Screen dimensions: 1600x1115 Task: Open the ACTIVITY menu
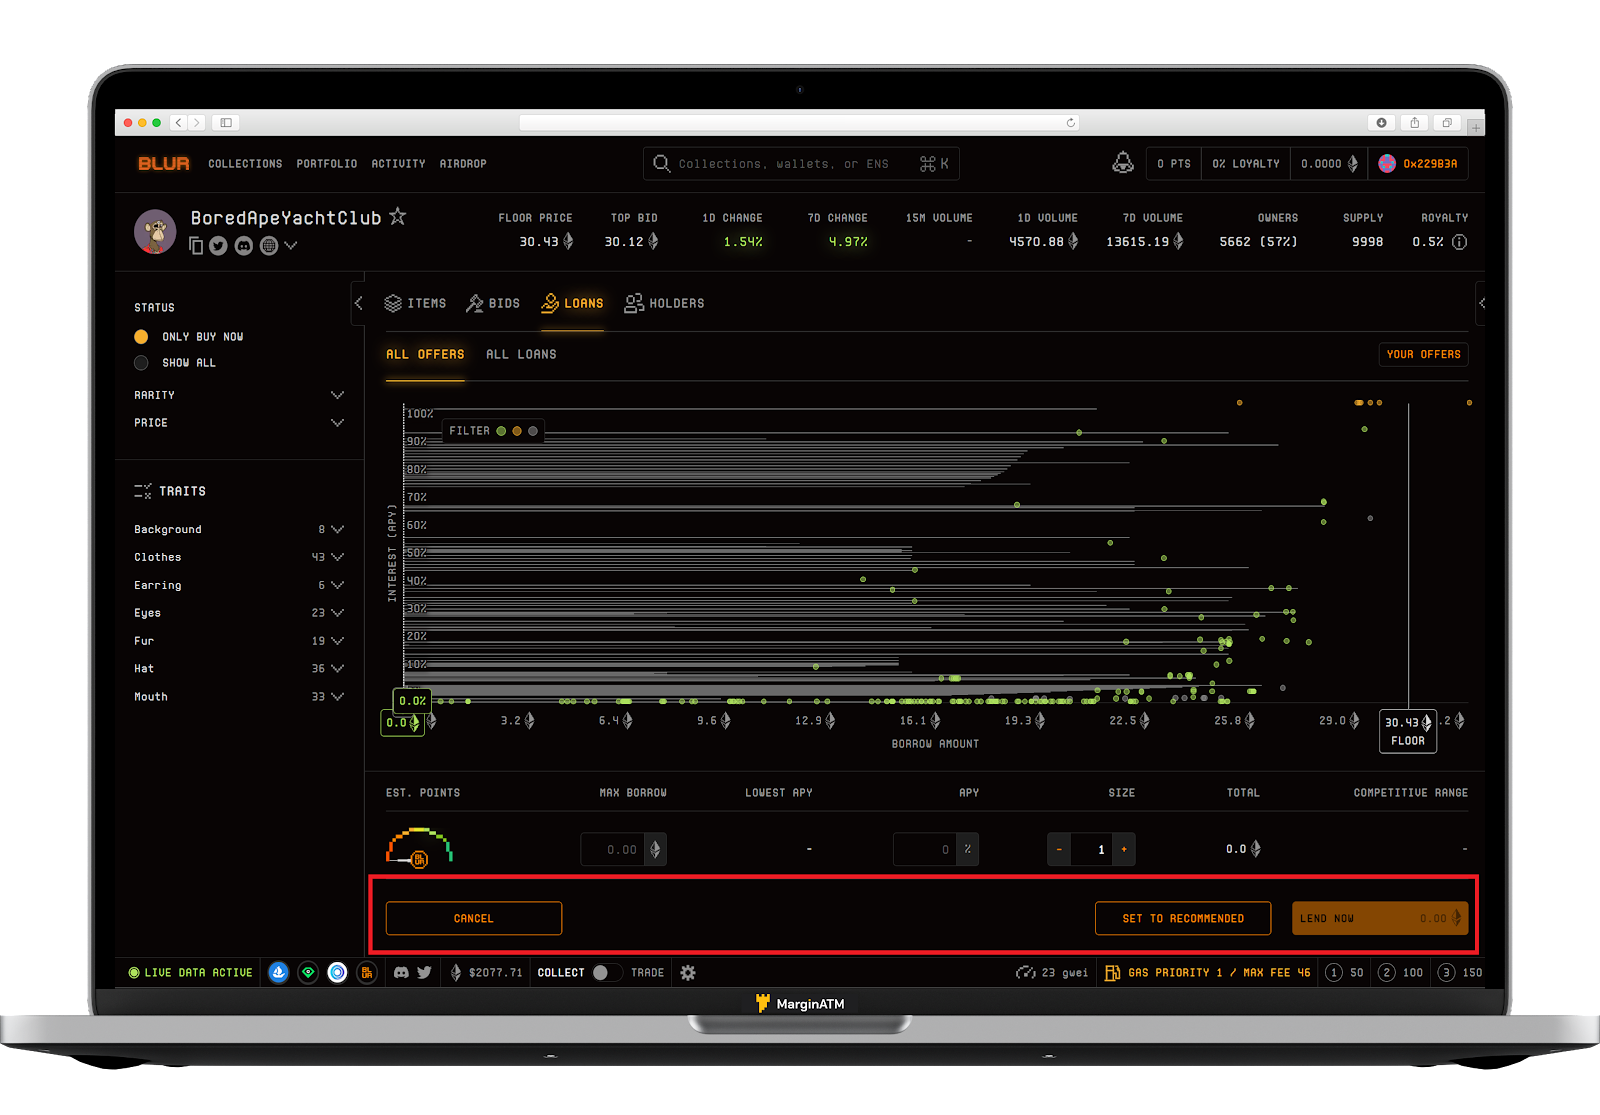(398, 164)
